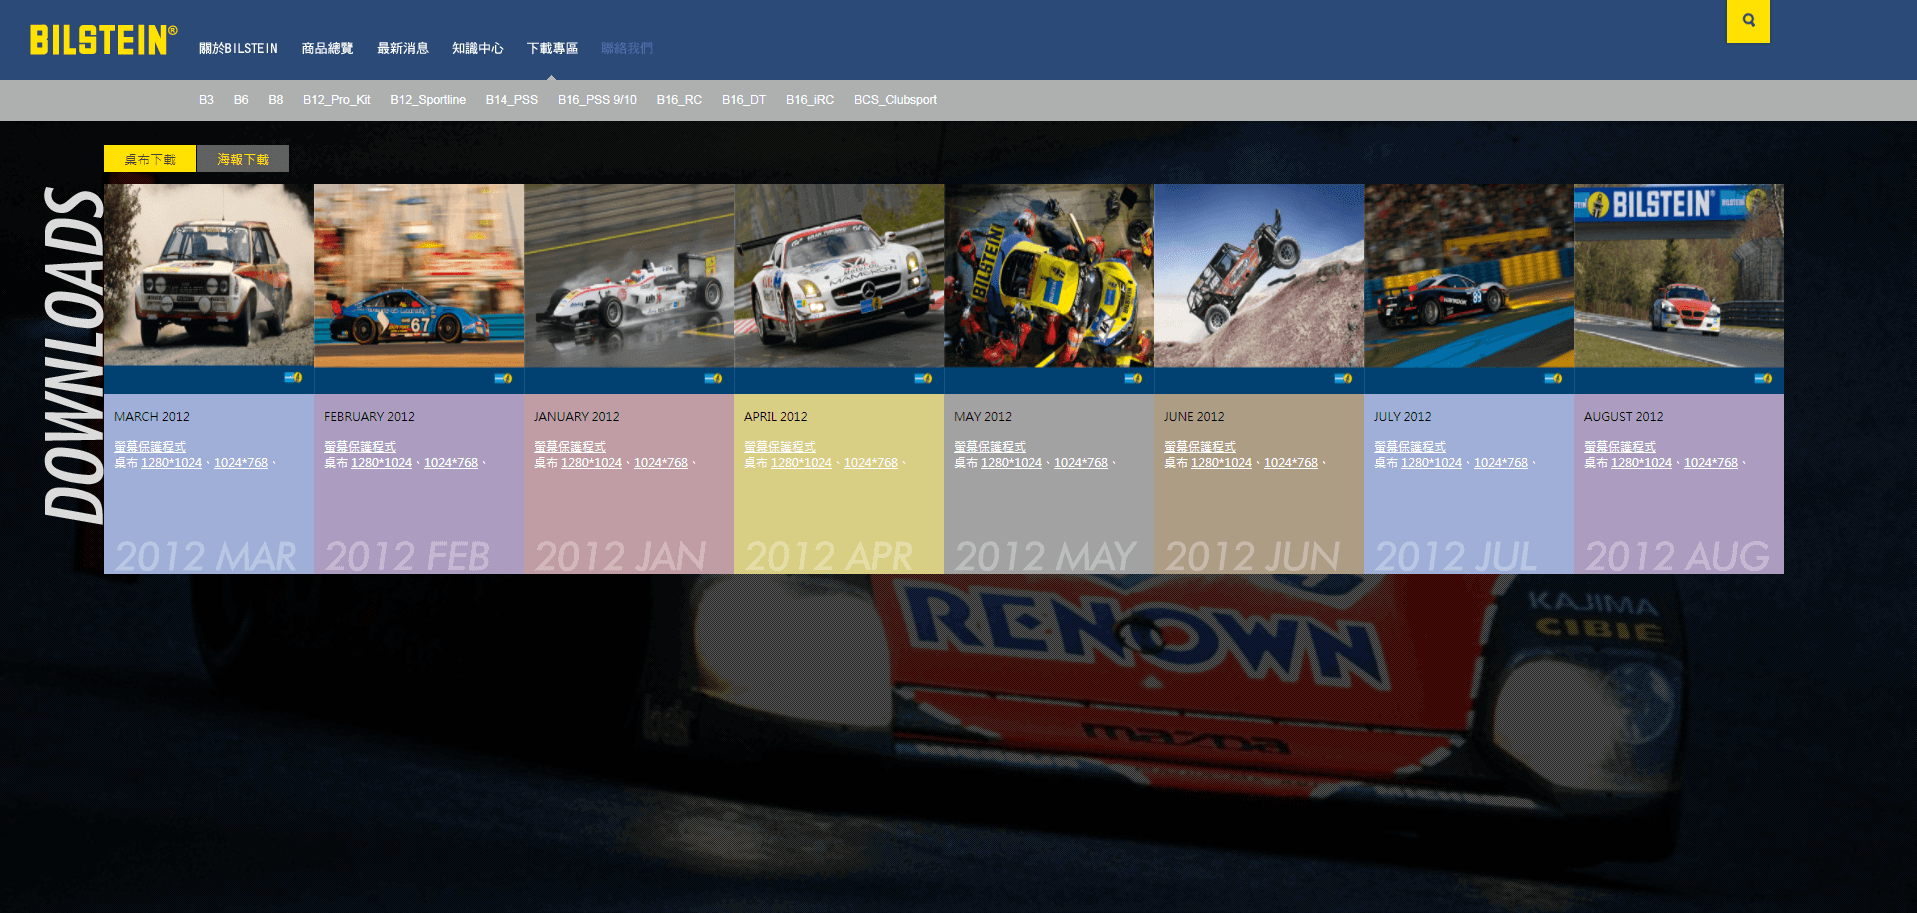This screenshot has height=913, width=1917.
Task: Switch to 桌布下載 tab
Action: pyautogui.click(x=150, y=159)
